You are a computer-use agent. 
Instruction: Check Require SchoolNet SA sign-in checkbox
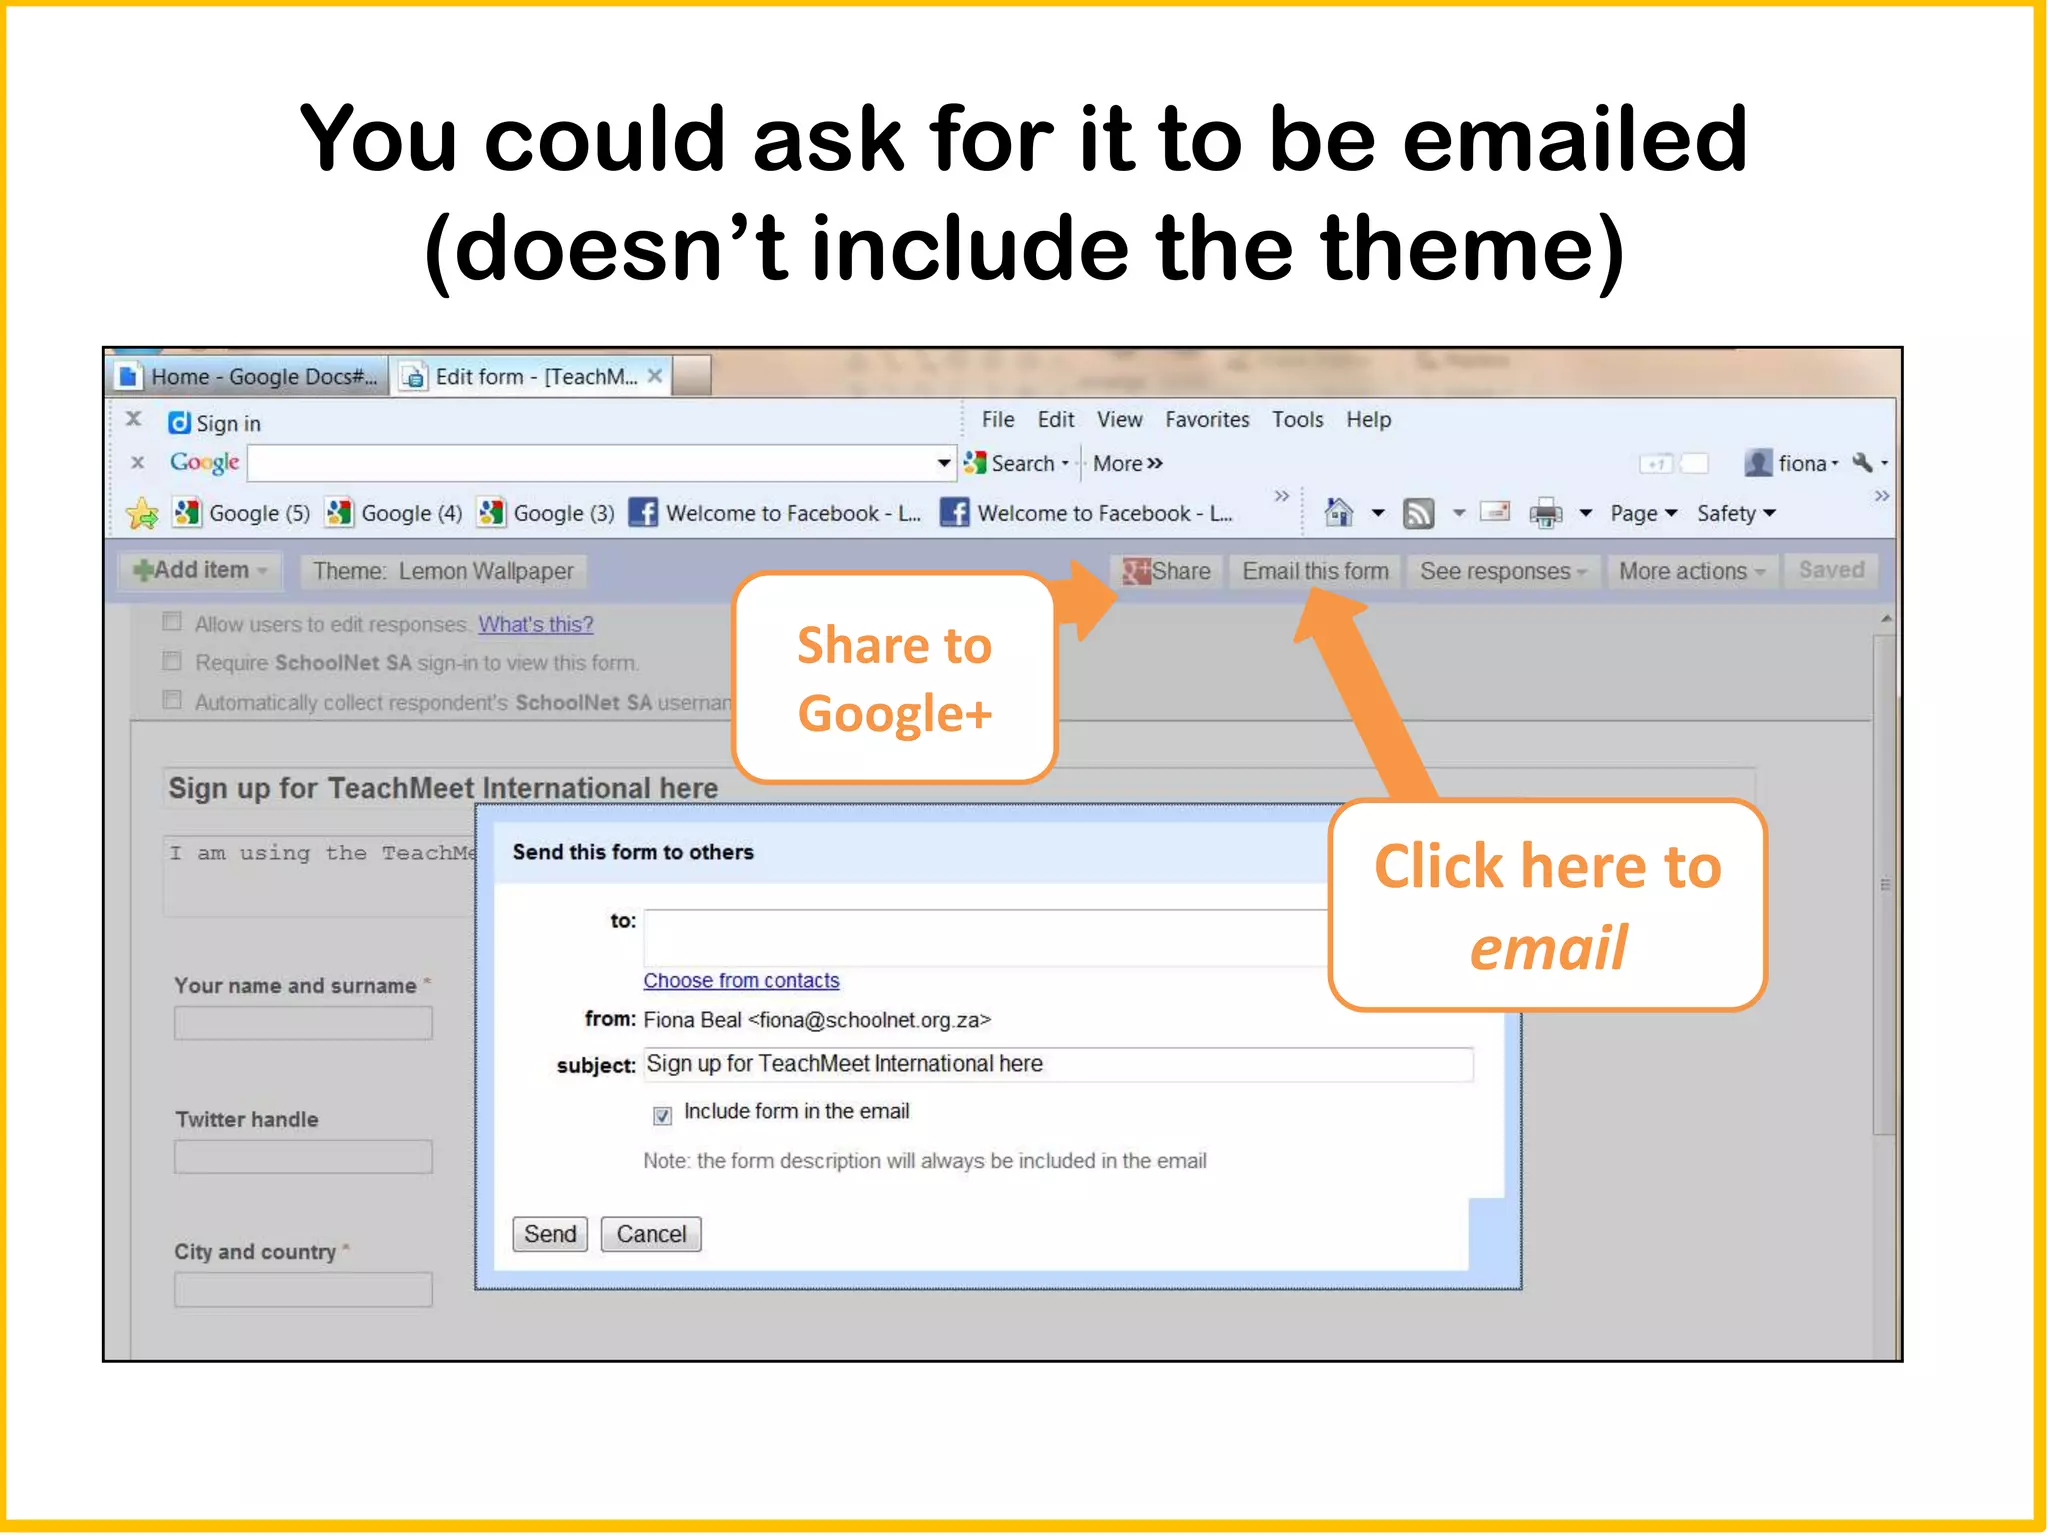[172, 661]
